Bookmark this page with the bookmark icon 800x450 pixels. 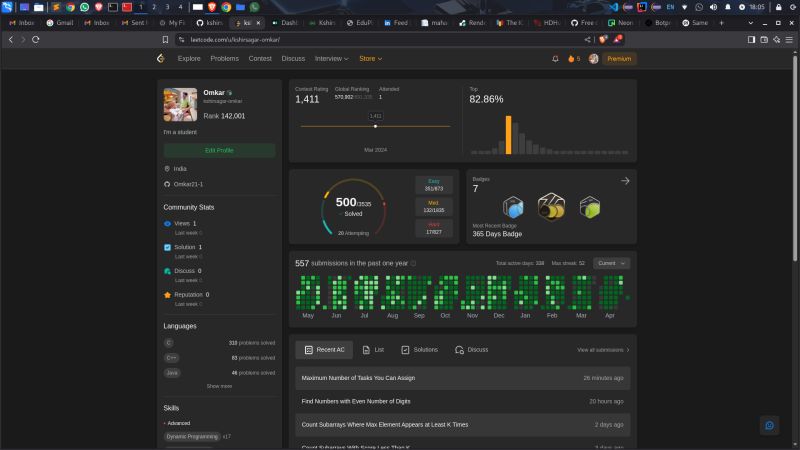165,39
